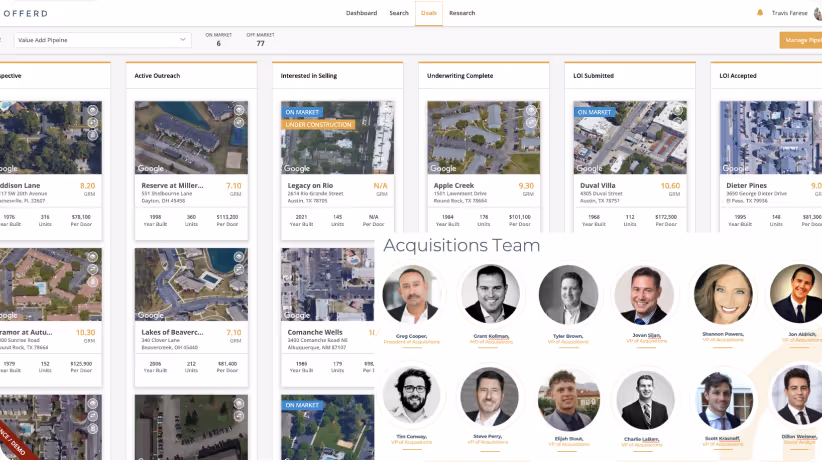822x462 pixels.
Task: Open the Addison Lane property title
Action: [20, 186]
